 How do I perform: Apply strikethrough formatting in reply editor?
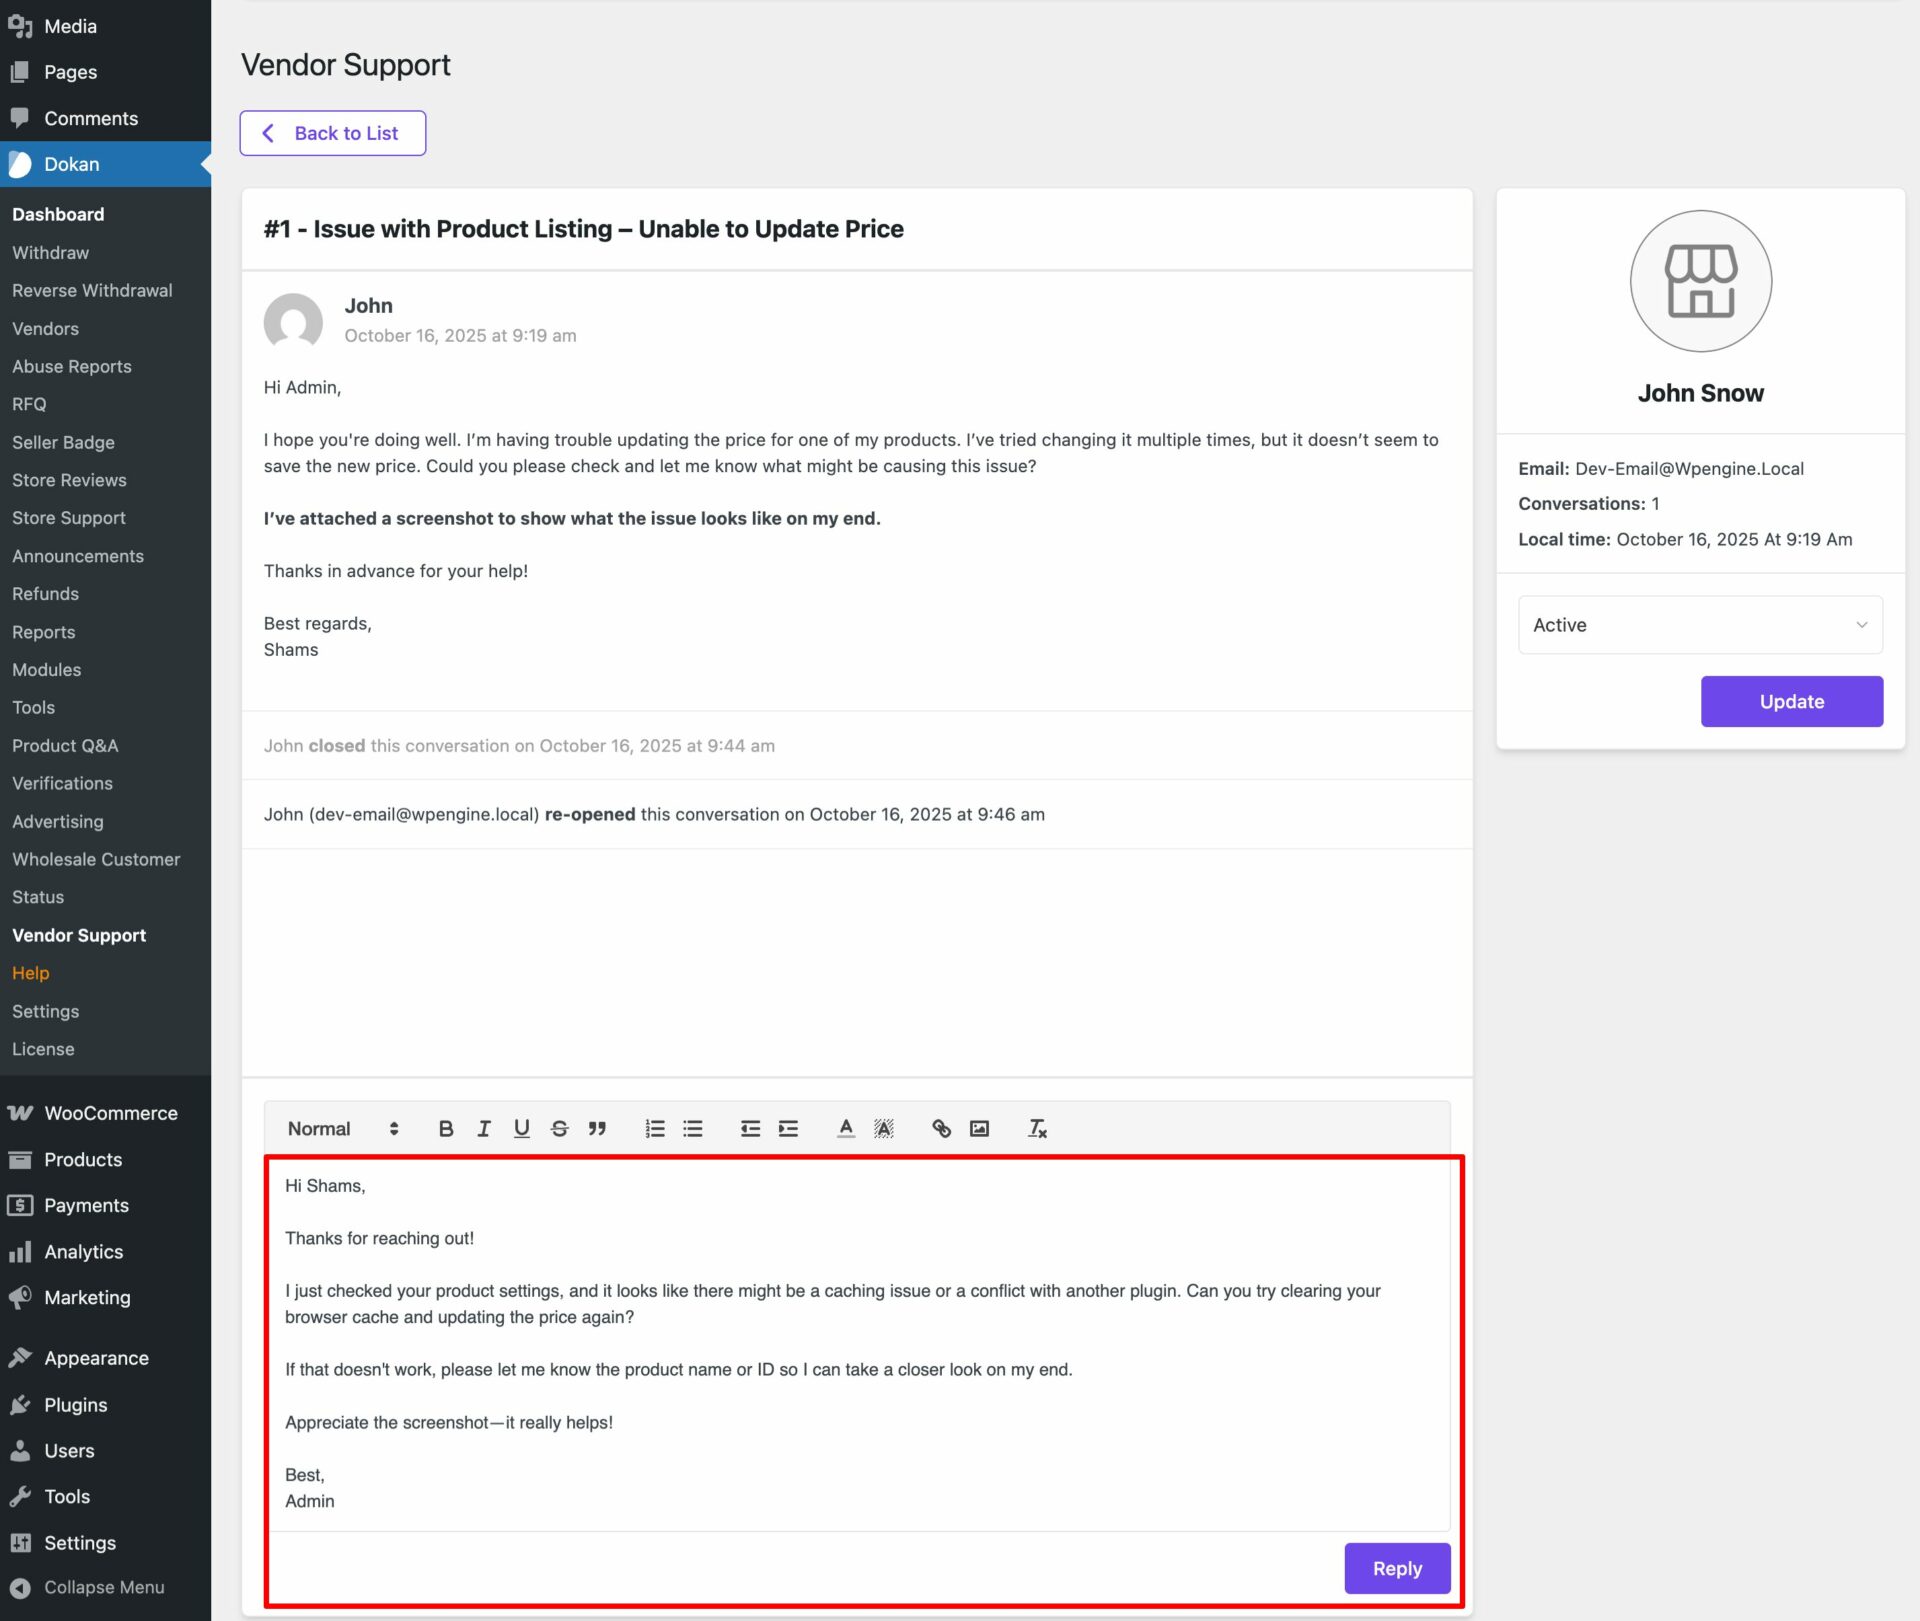559,1128
